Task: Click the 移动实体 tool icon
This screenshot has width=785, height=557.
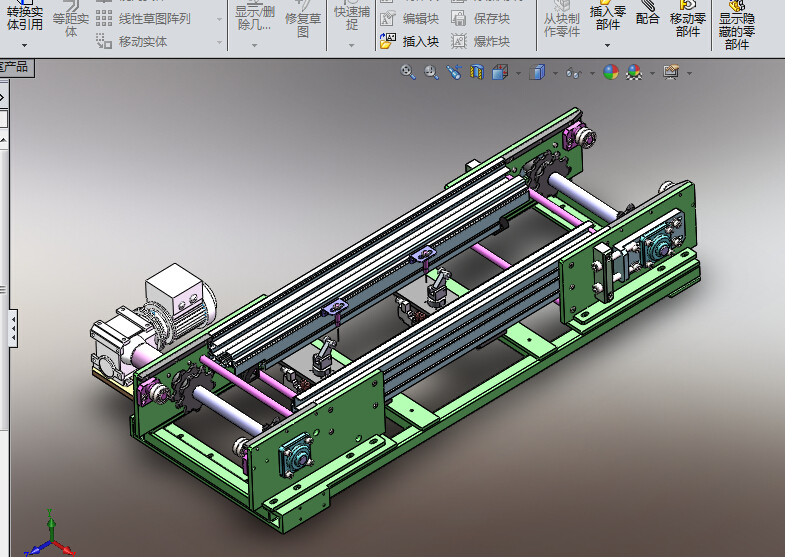Action: (104, 42)
